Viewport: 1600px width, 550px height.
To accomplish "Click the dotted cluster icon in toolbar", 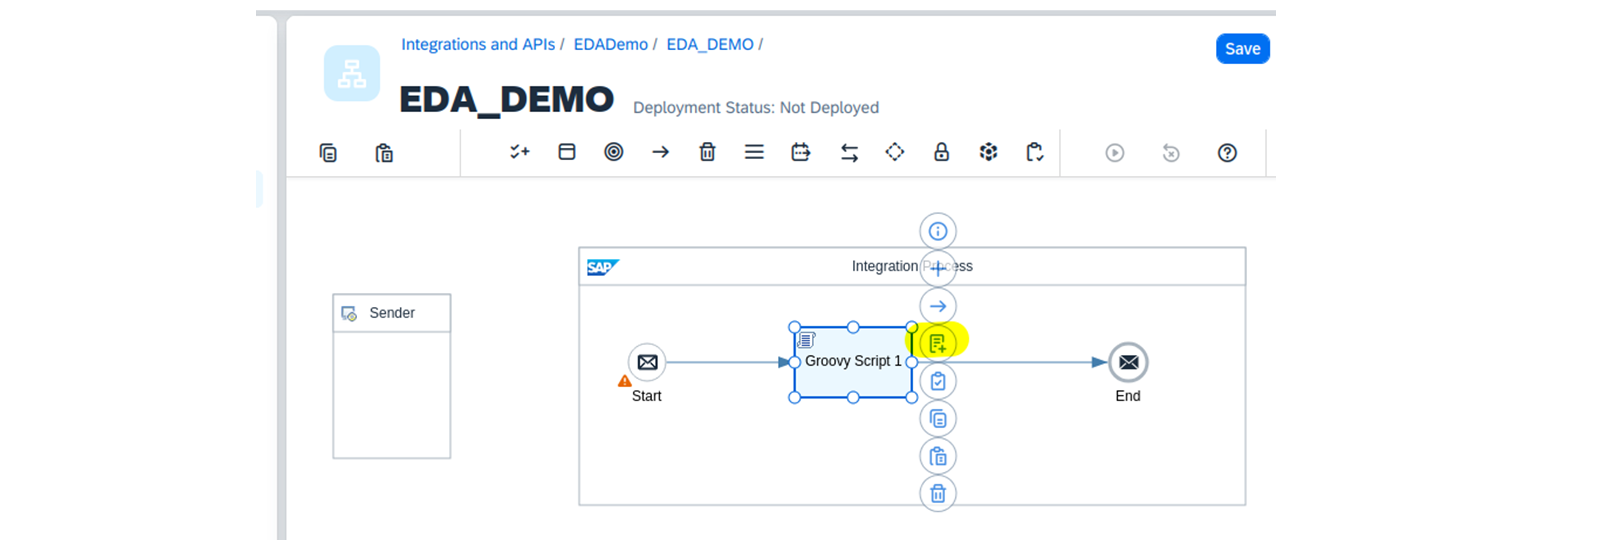I will coord(988,152).
